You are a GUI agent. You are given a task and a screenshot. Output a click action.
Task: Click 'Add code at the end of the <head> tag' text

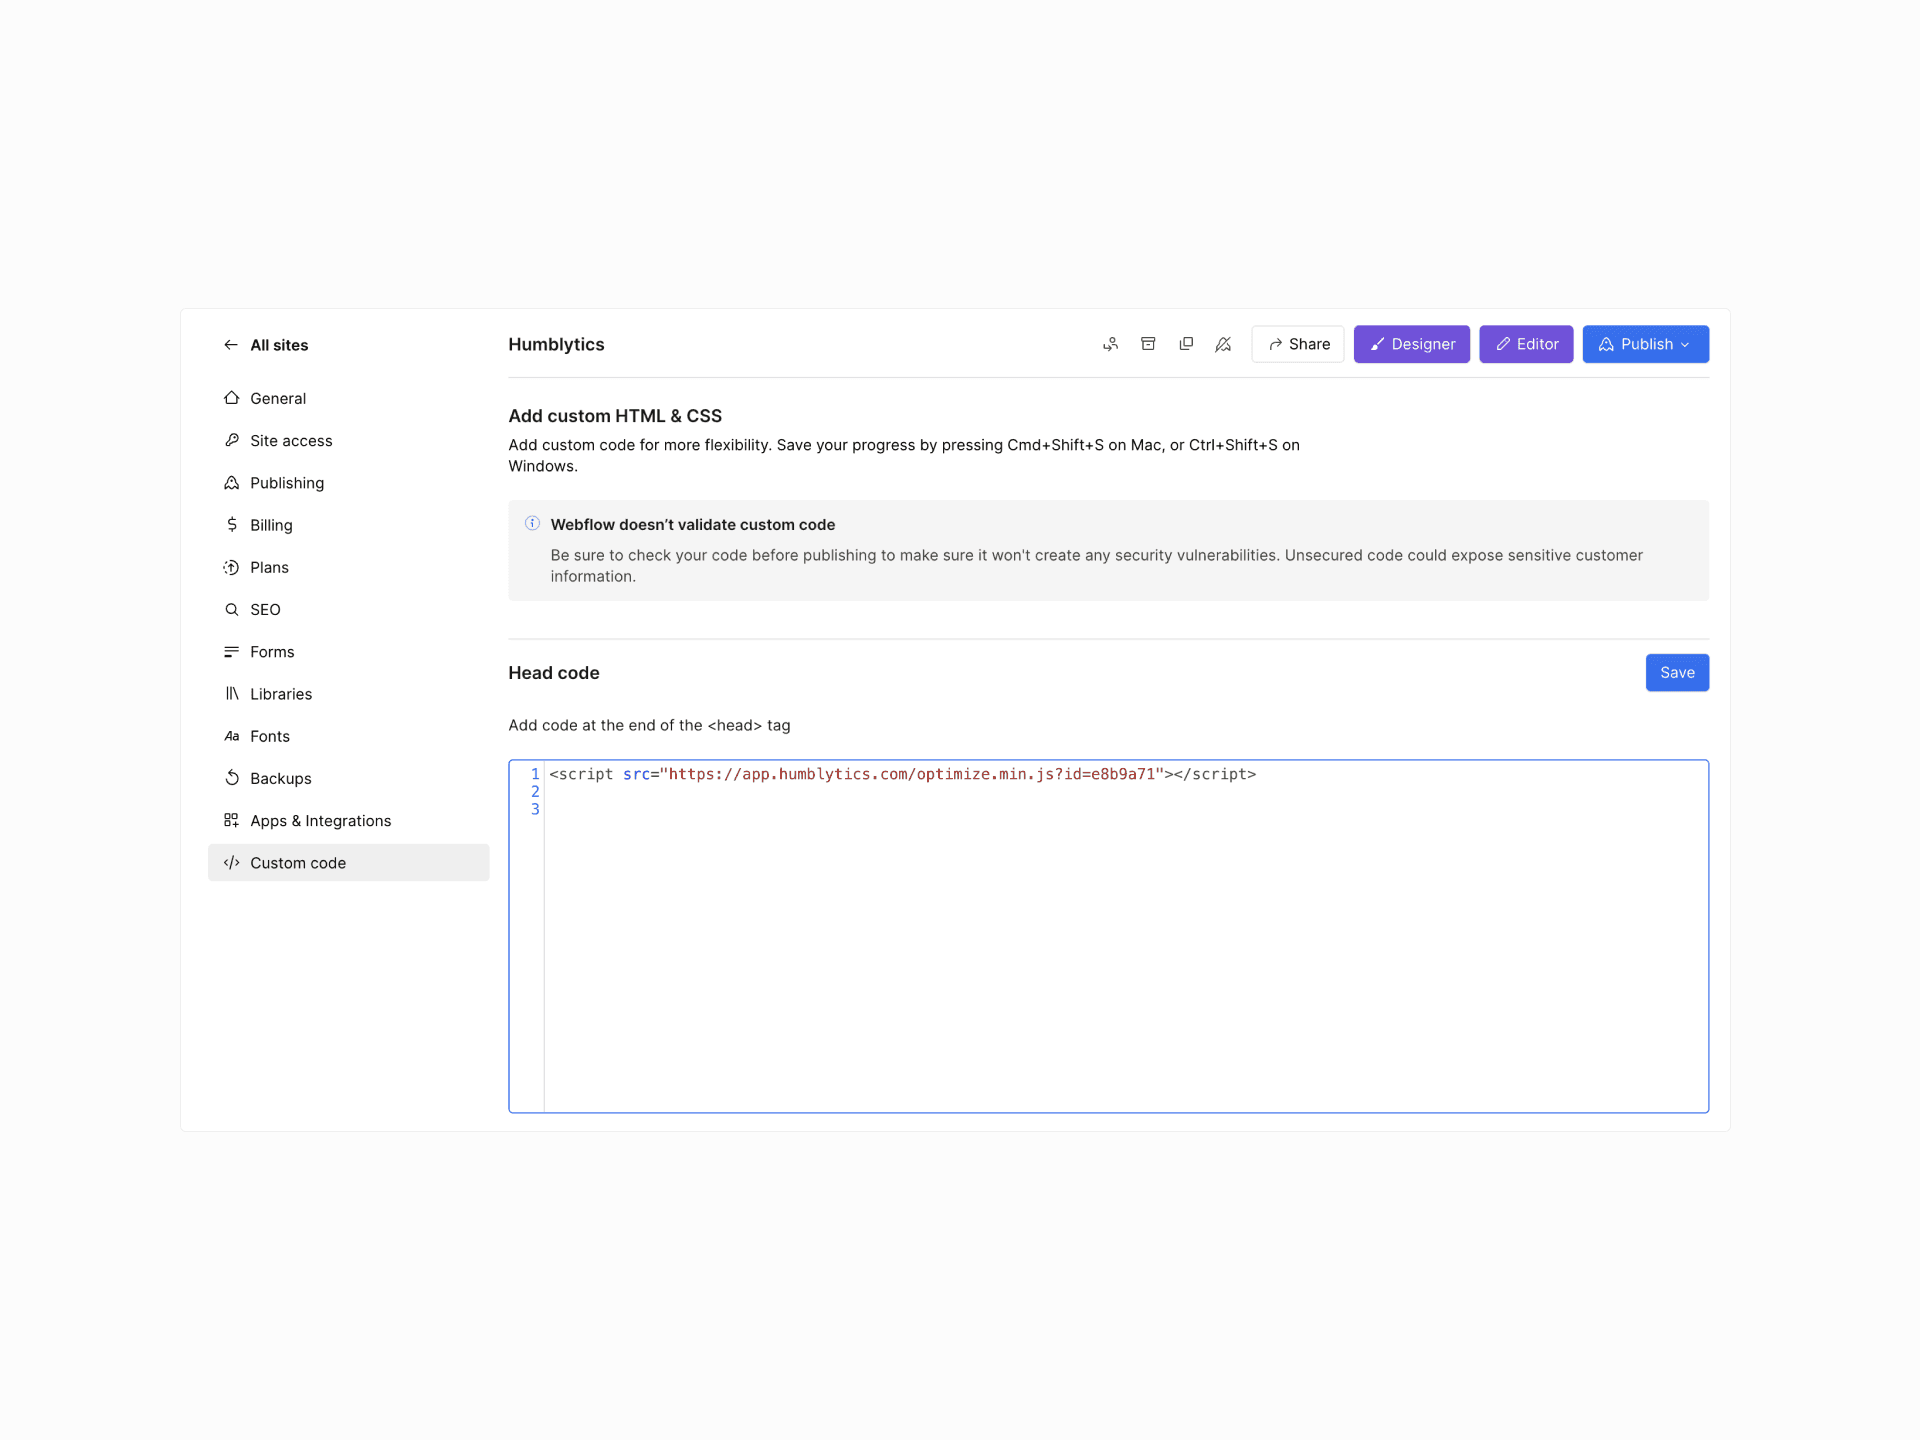649,725
